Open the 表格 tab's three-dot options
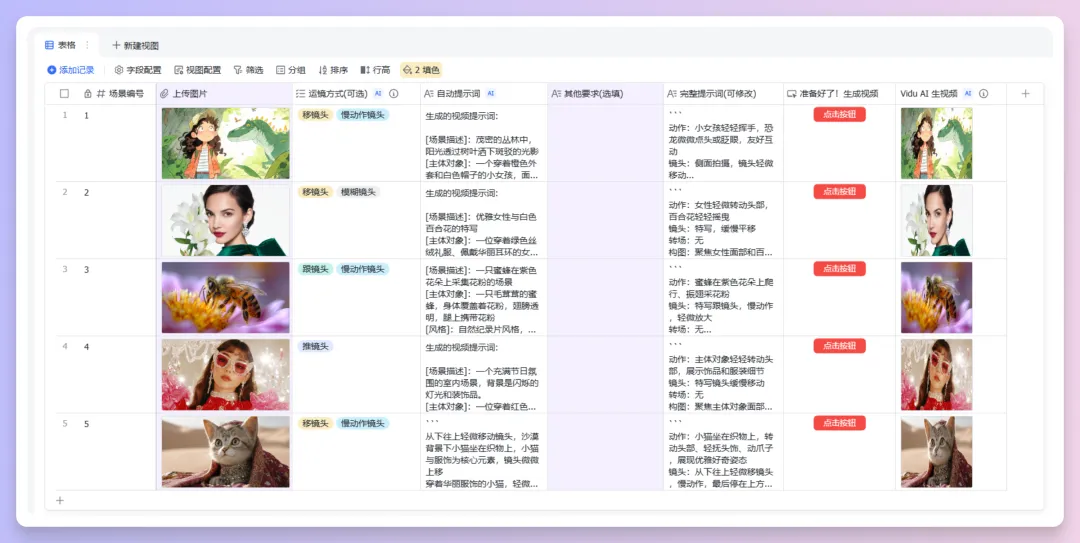 pos(87,45)
